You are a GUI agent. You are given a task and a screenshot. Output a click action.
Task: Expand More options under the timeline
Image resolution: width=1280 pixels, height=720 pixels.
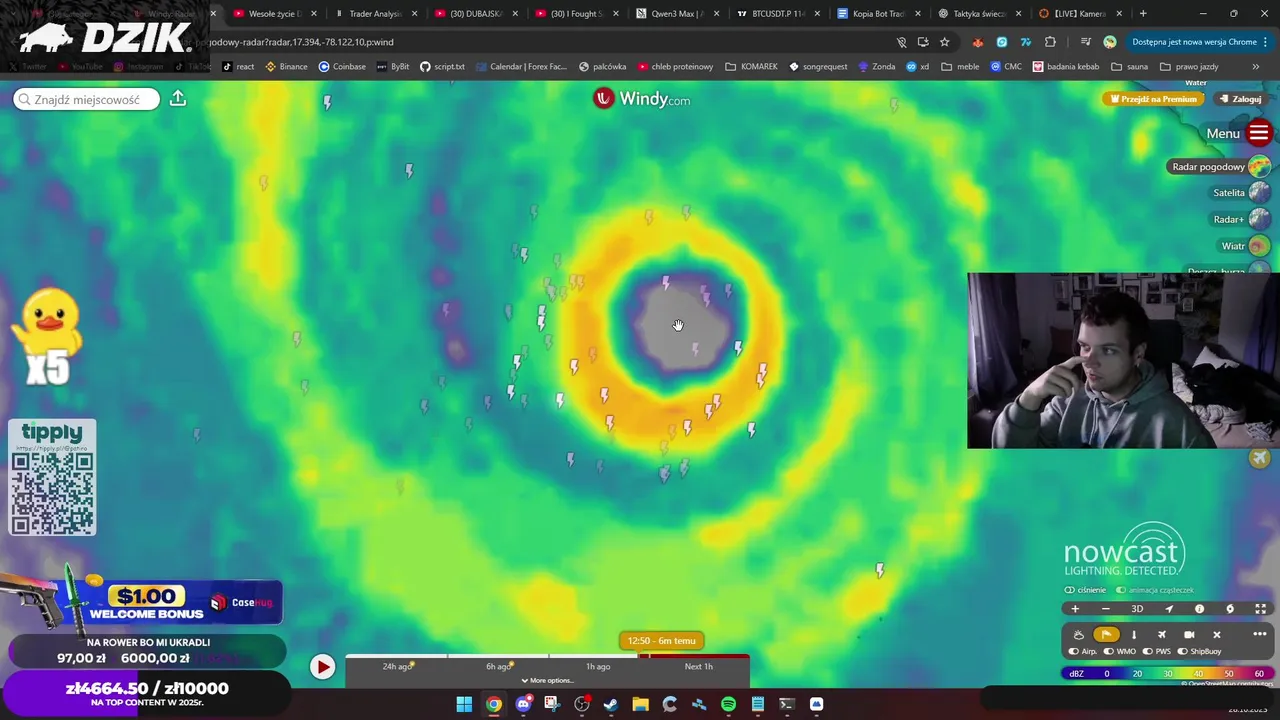click(x=548, y=681)
